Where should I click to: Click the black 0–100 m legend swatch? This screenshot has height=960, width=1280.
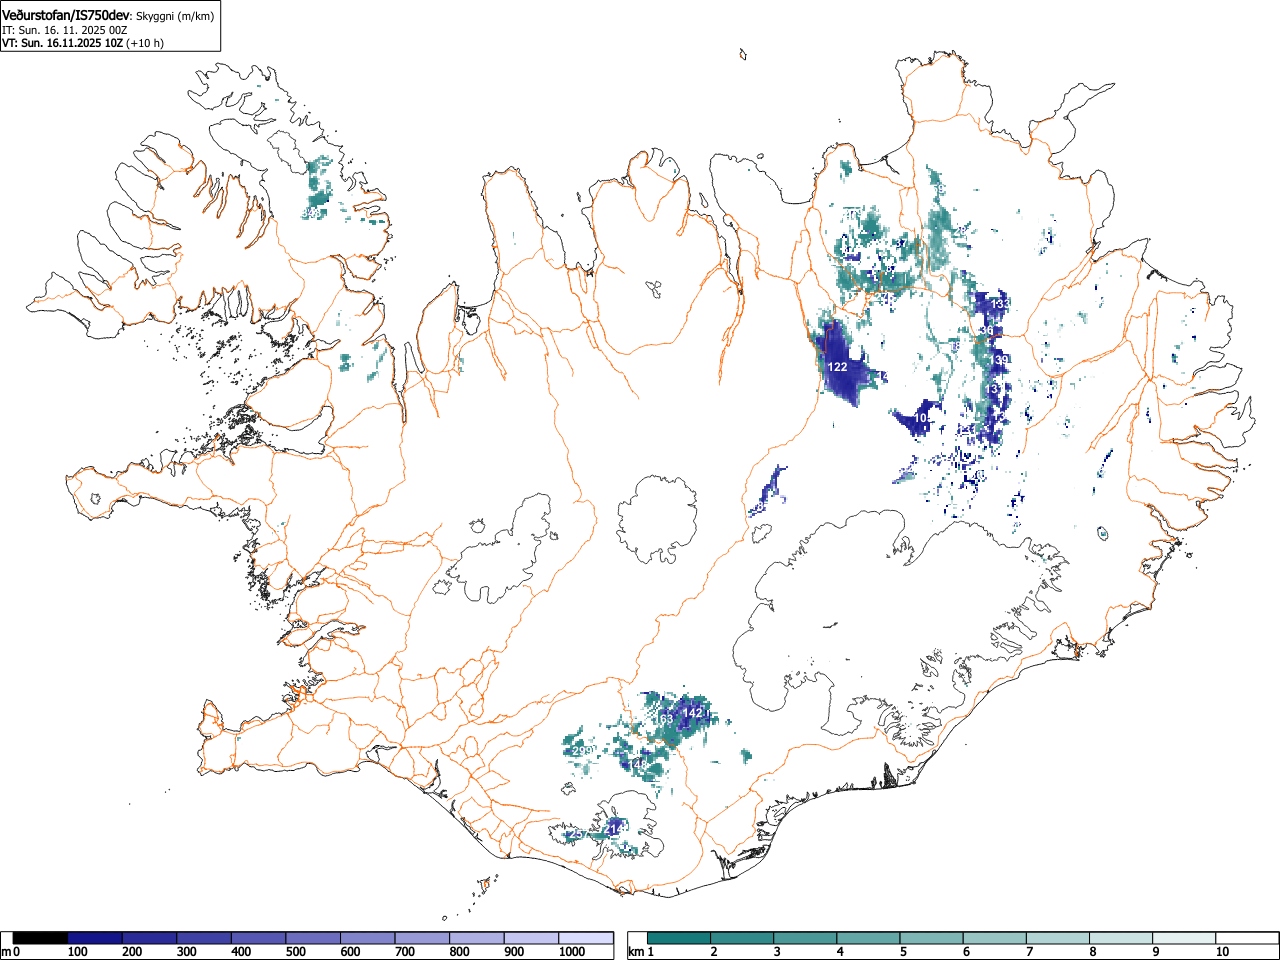(40, 938)
